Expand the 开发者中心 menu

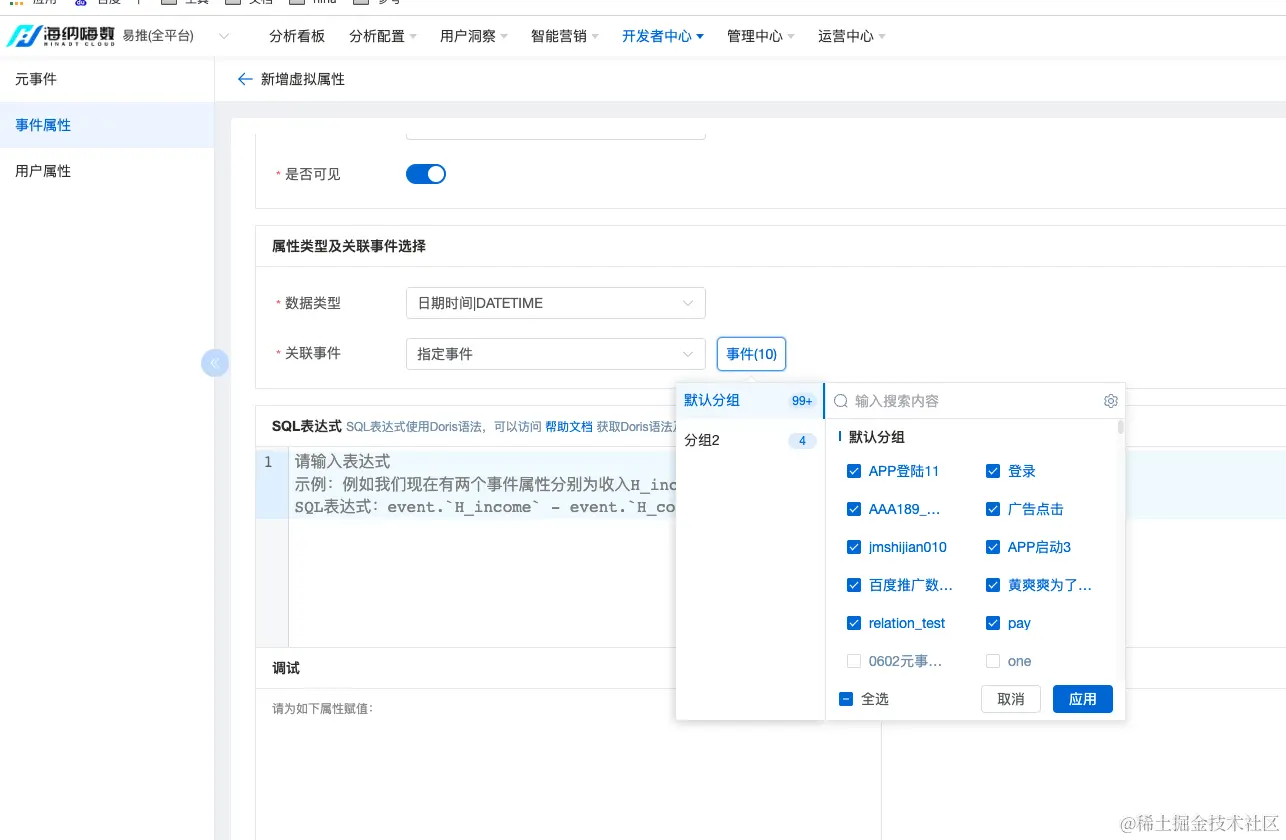[x=663, y=36]
